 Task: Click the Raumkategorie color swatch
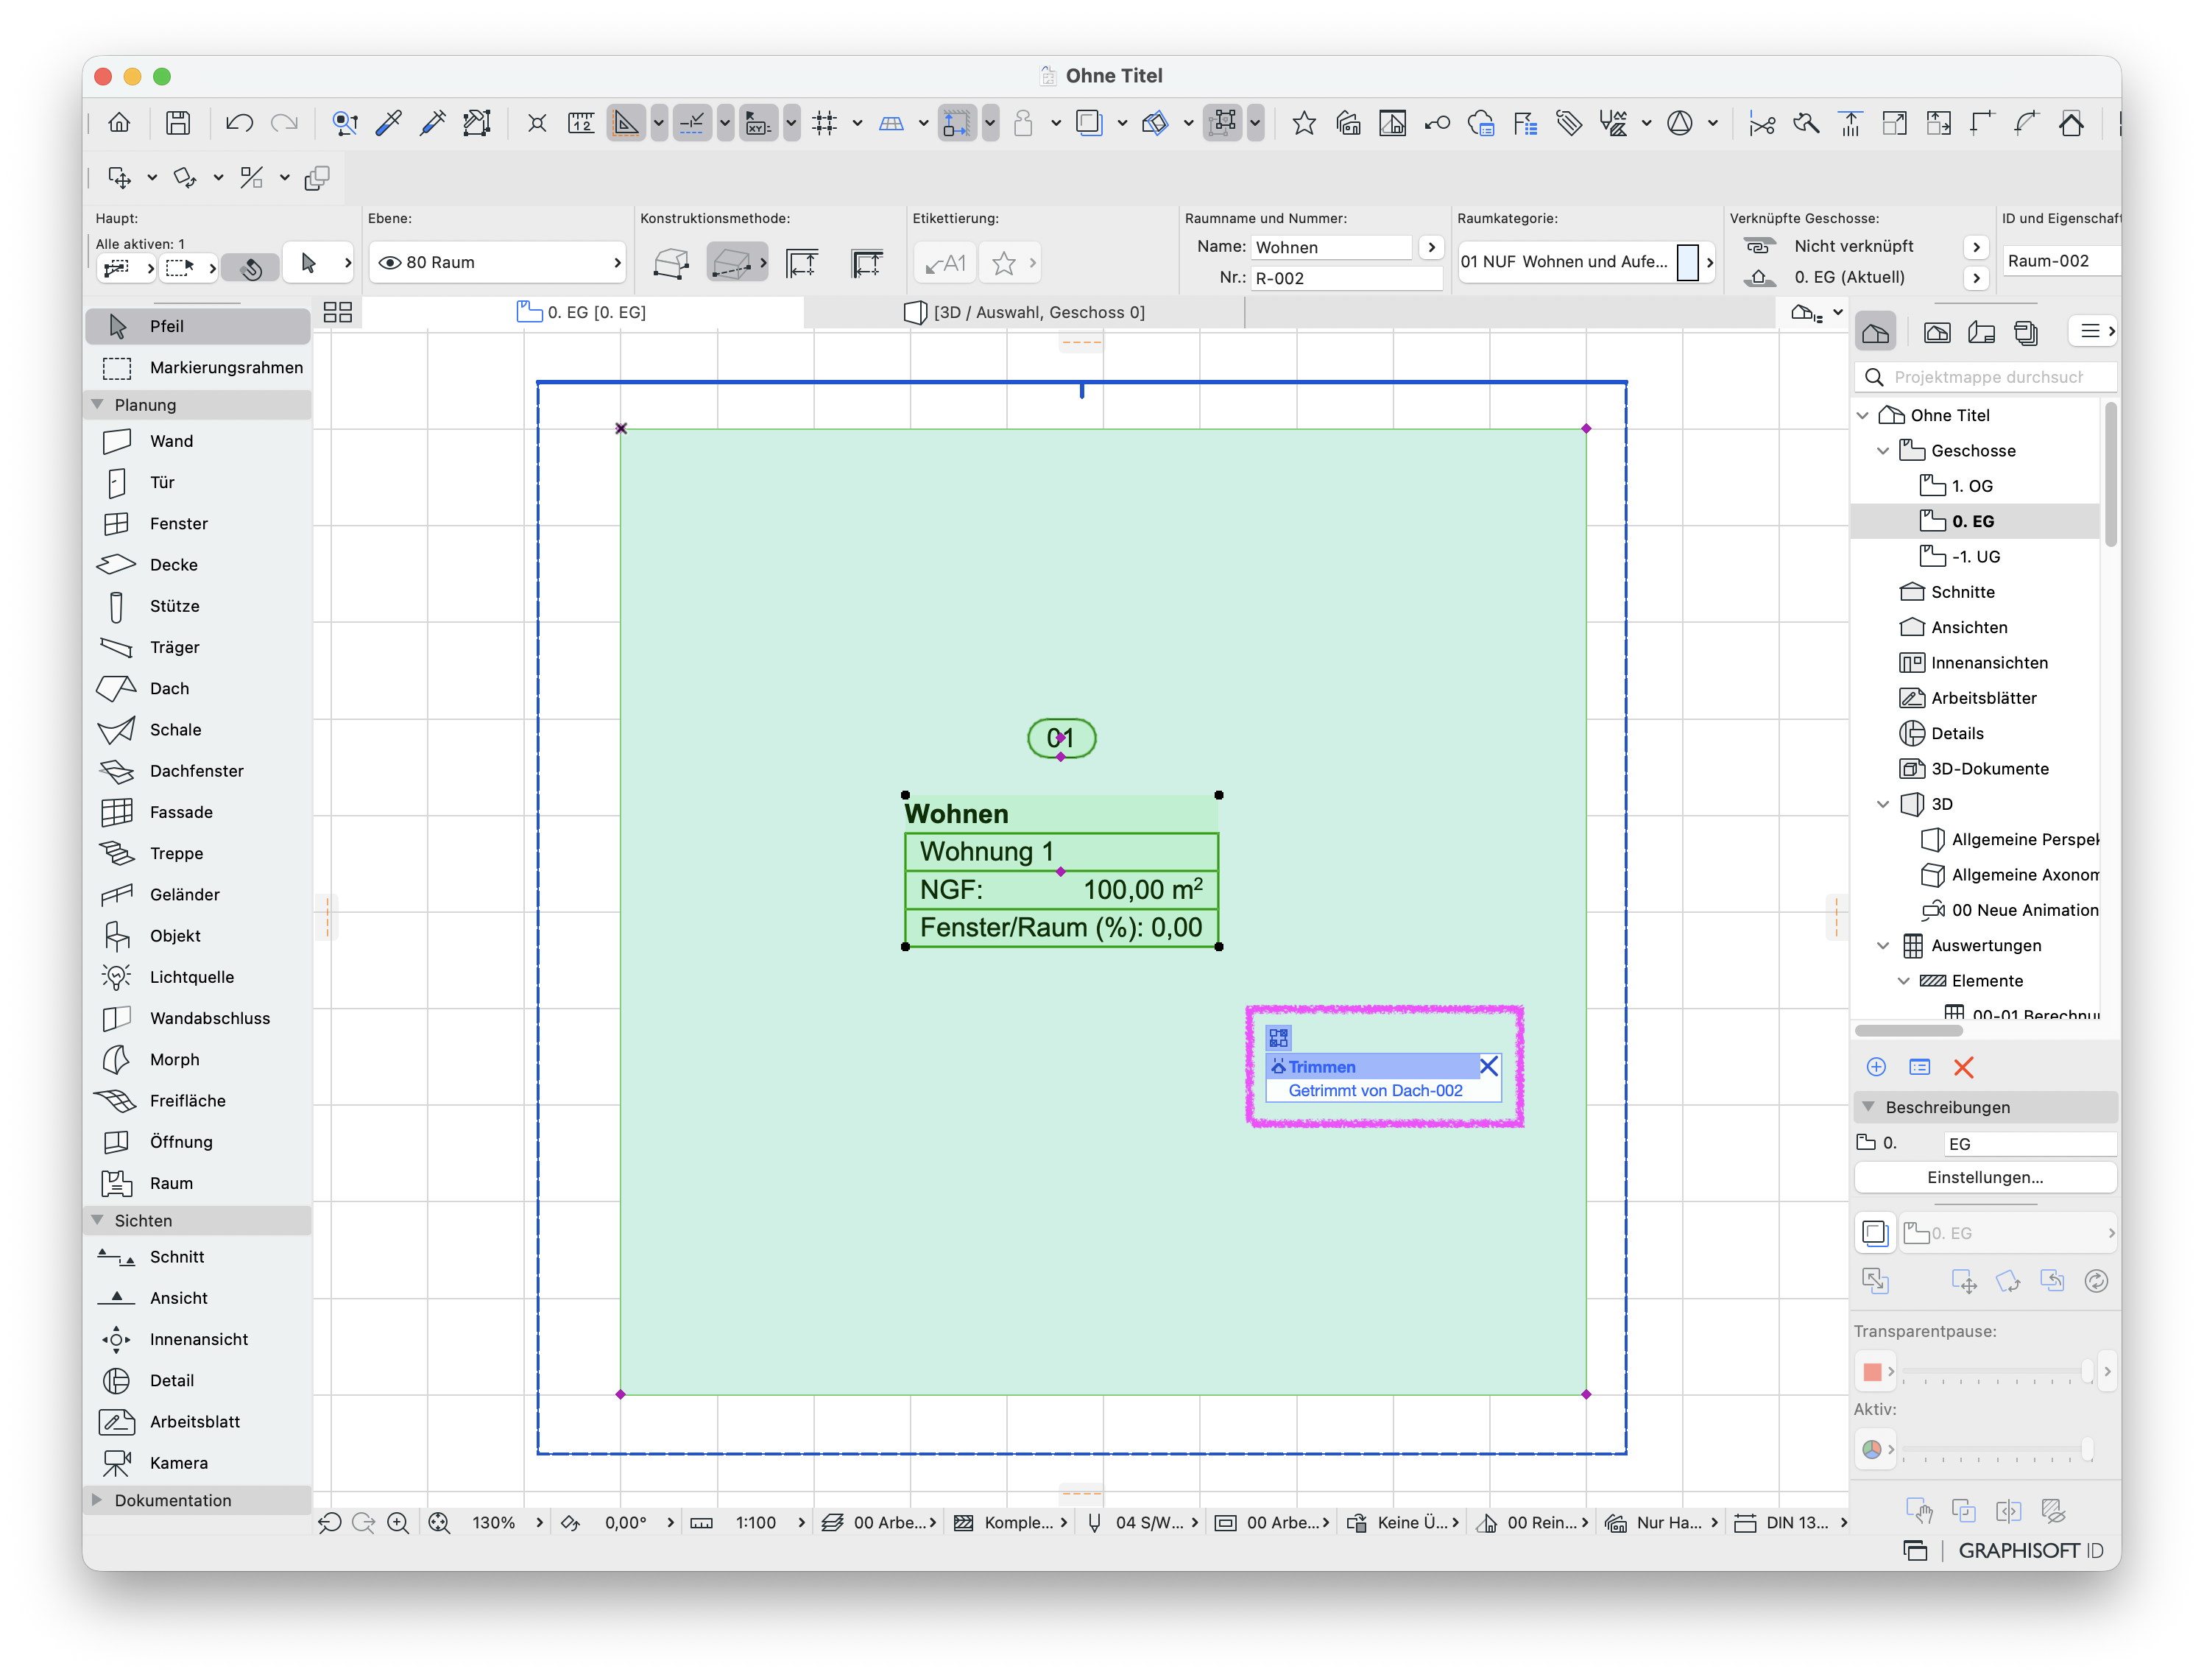click(1687, 262)
